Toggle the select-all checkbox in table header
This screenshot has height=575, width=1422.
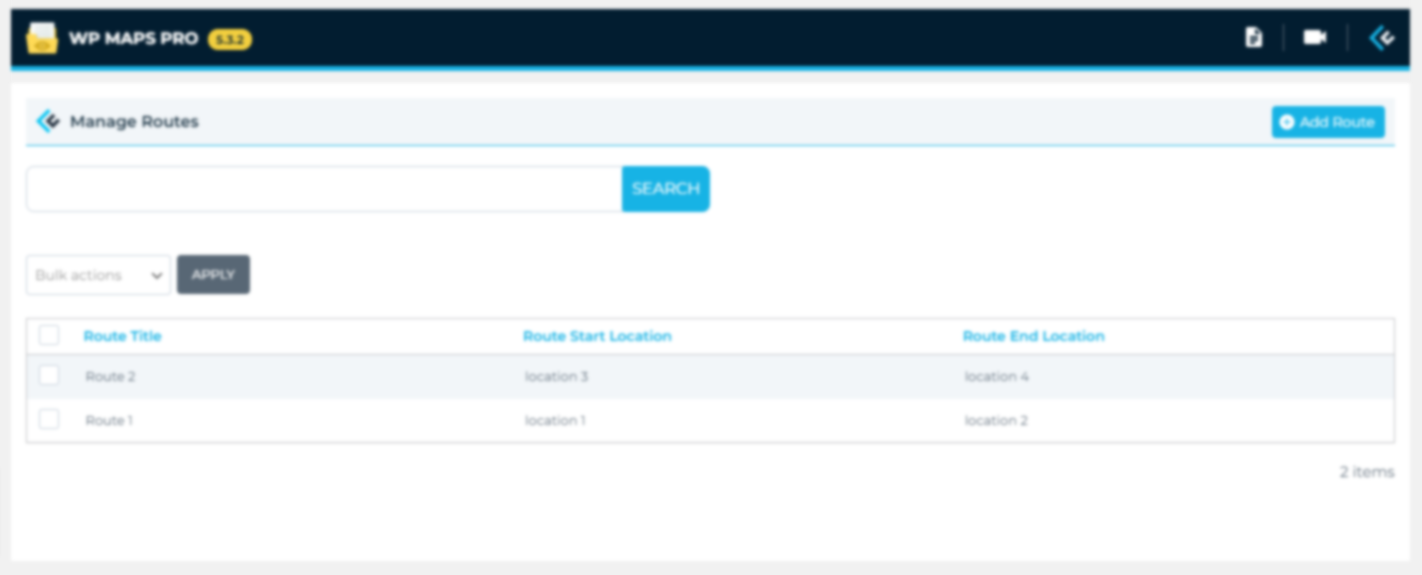point(49,336)
